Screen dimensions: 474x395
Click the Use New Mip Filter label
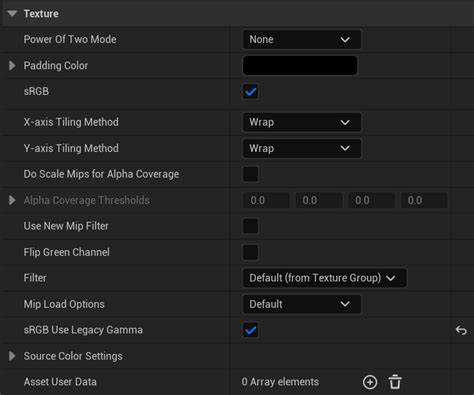coord(66,226)
